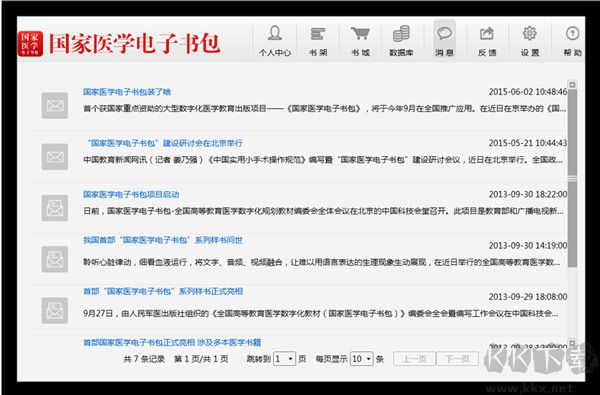Open the 帮助 help question mark icon
This screenshot has height=395, width=600.
(x=572, y=41)
